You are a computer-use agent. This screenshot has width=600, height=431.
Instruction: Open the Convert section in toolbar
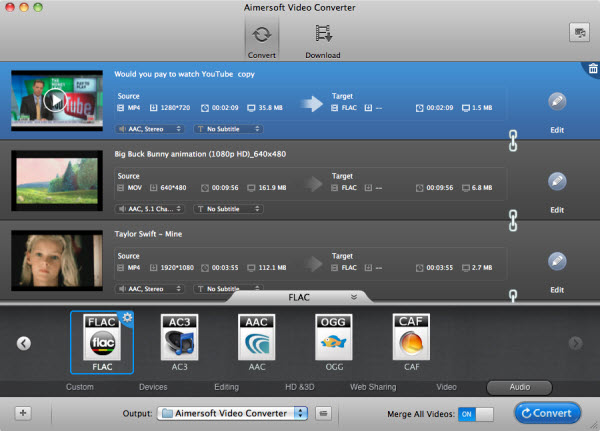262,40
